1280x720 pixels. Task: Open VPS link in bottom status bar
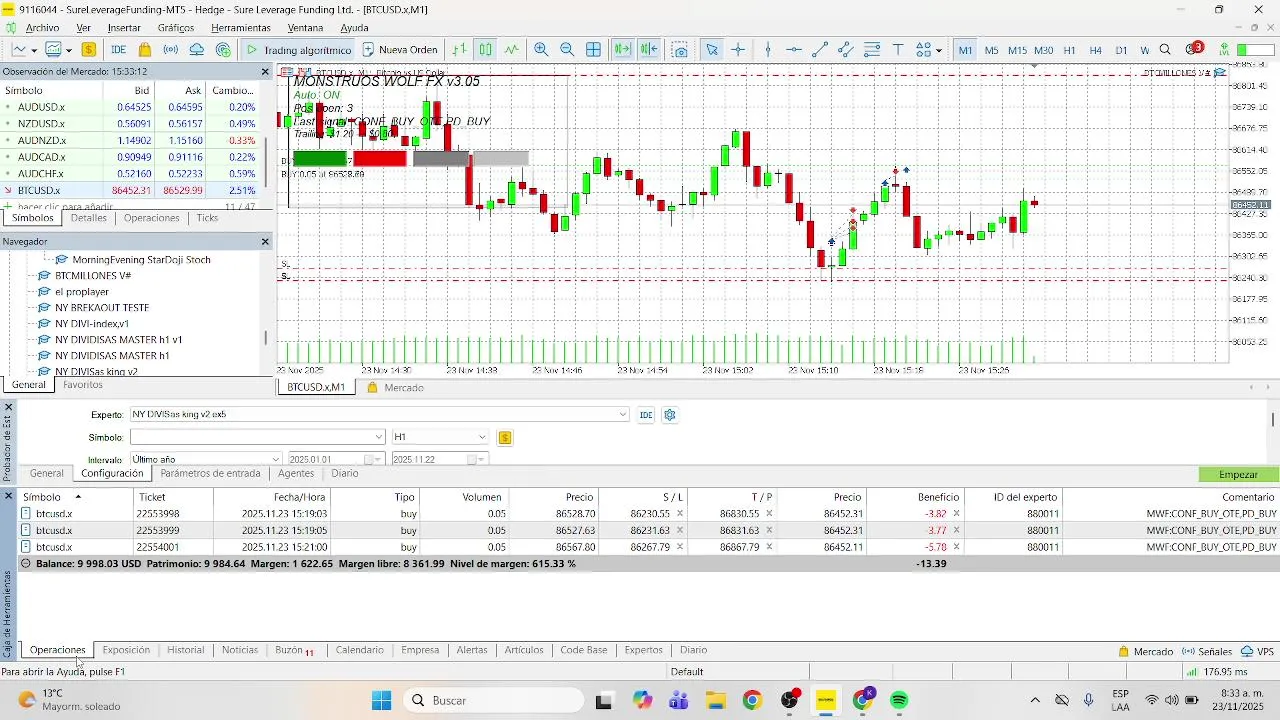(x=1258, y=651)
